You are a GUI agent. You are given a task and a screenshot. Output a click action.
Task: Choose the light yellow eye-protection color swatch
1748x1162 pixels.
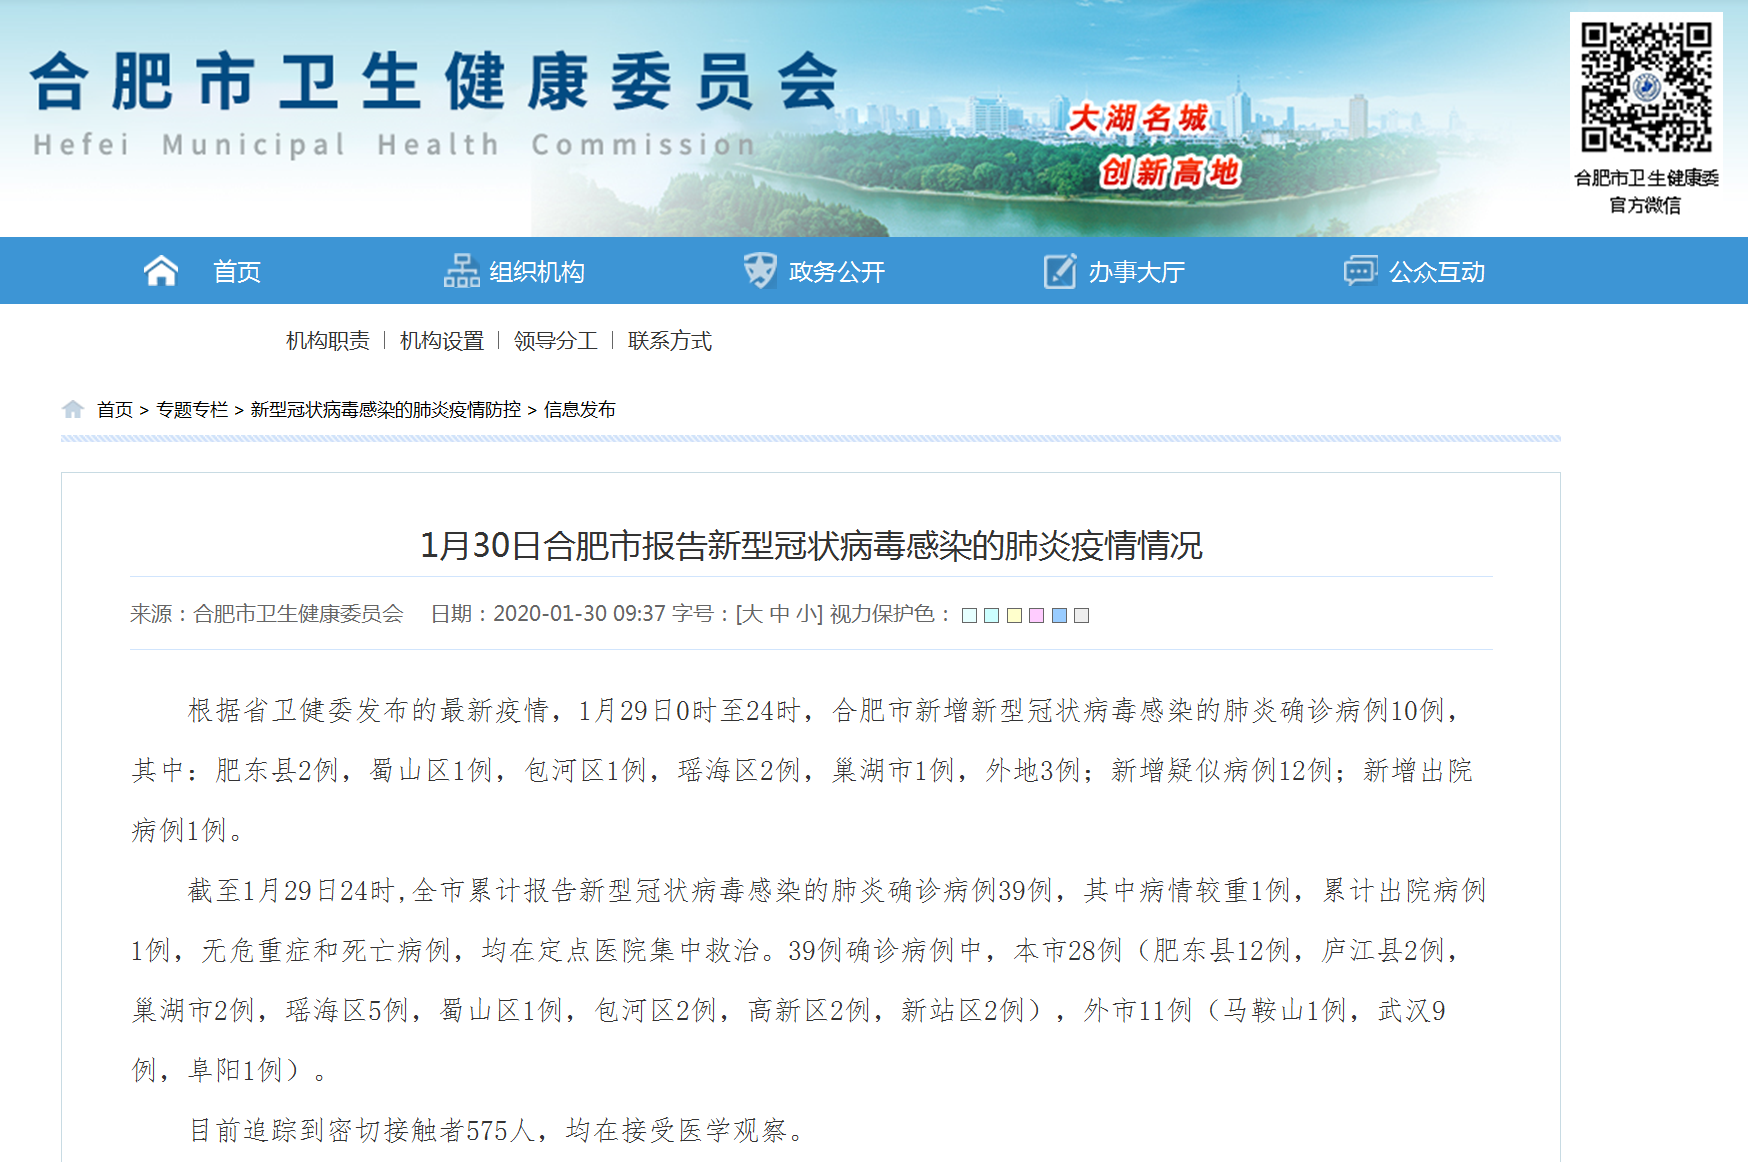(x=1014, y=616)
